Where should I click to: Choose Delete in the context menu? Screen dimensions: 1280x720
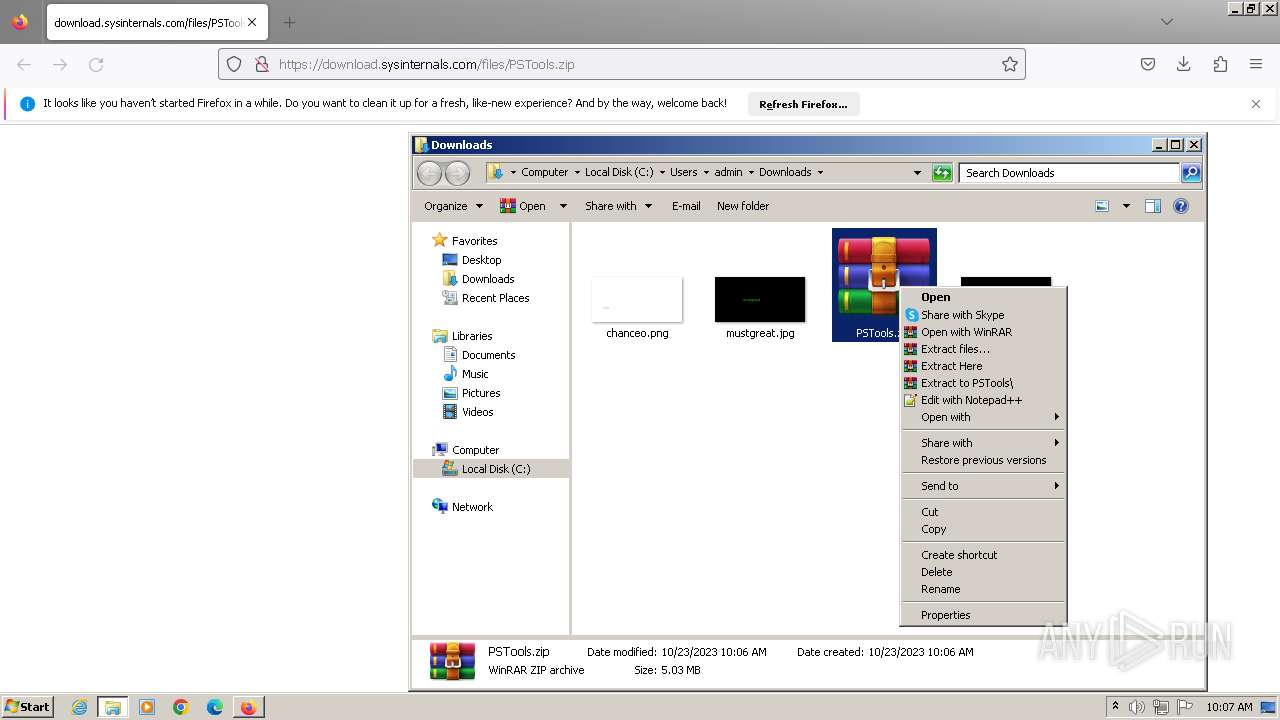pos(983,572)
